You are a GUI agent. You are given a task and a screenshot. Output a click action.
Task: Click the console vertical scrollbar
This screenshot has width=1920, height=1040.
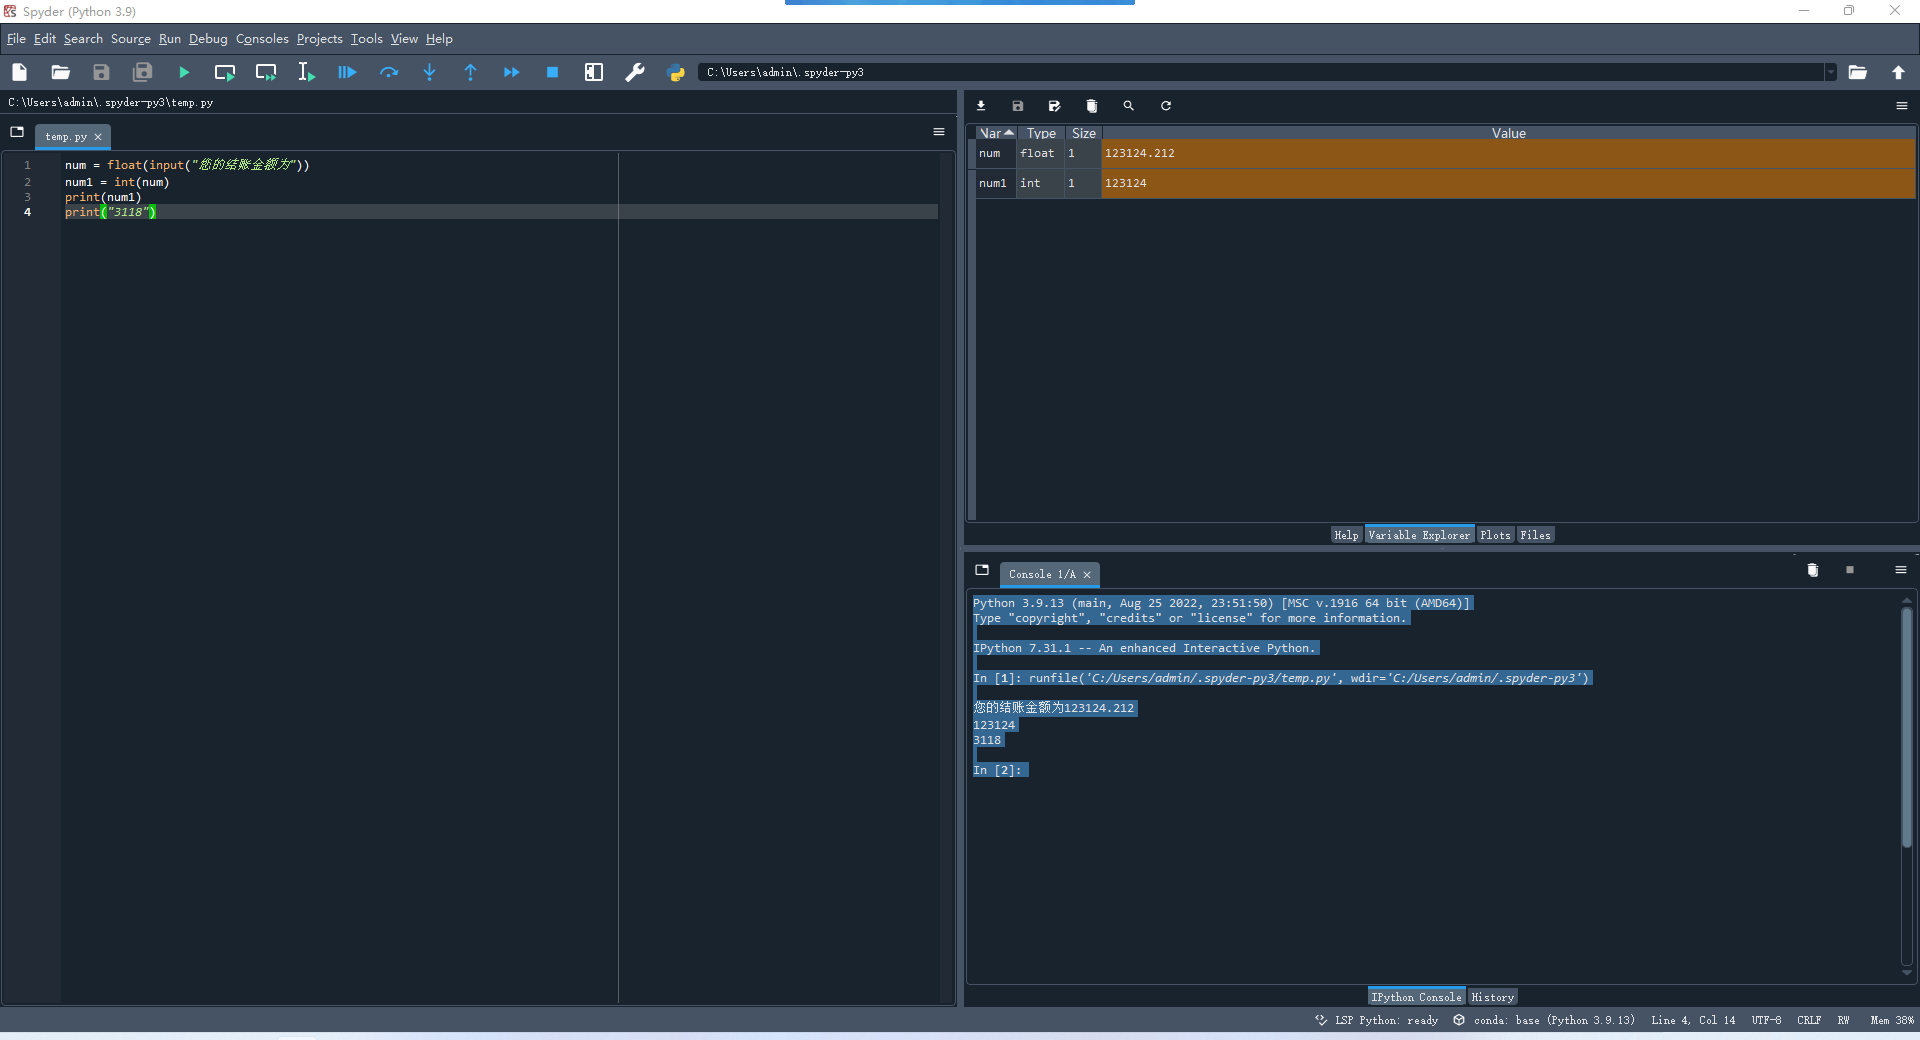point(1906,726)
